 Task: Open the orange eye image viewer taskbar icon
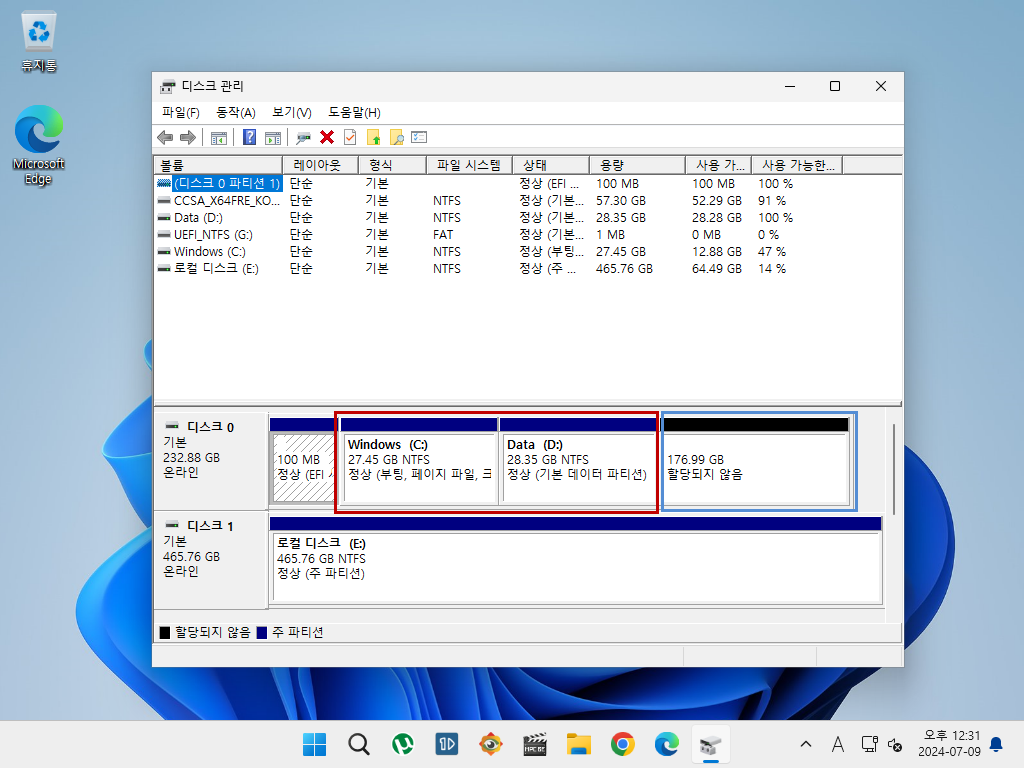coord(490,744)
